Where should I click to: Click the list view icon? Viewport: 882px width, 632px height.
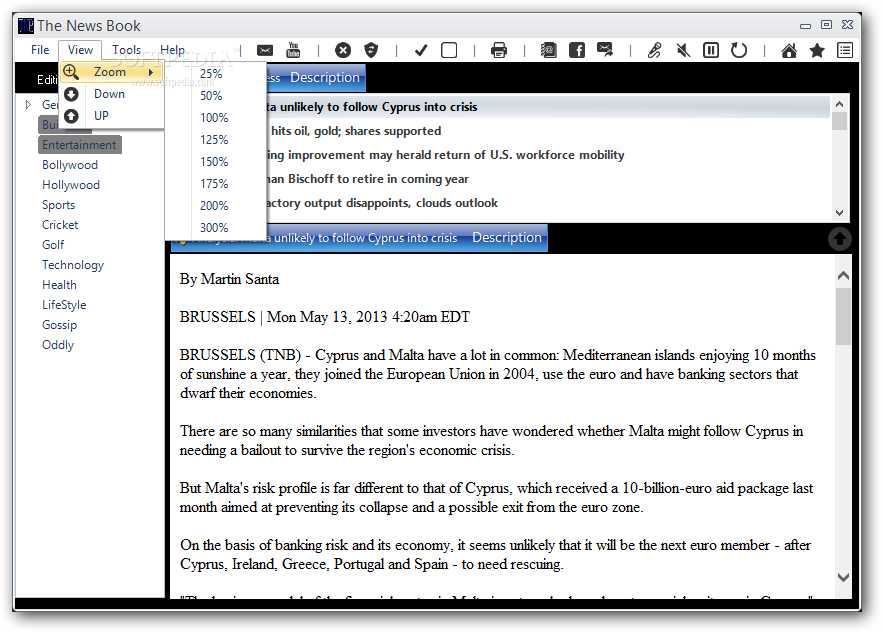[845, 51]
